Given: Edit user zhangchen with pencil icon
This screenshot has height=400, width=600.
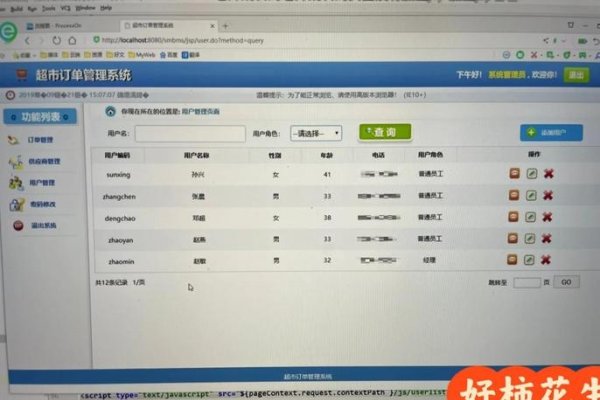Looking at the screenshot, I should 531,195.
